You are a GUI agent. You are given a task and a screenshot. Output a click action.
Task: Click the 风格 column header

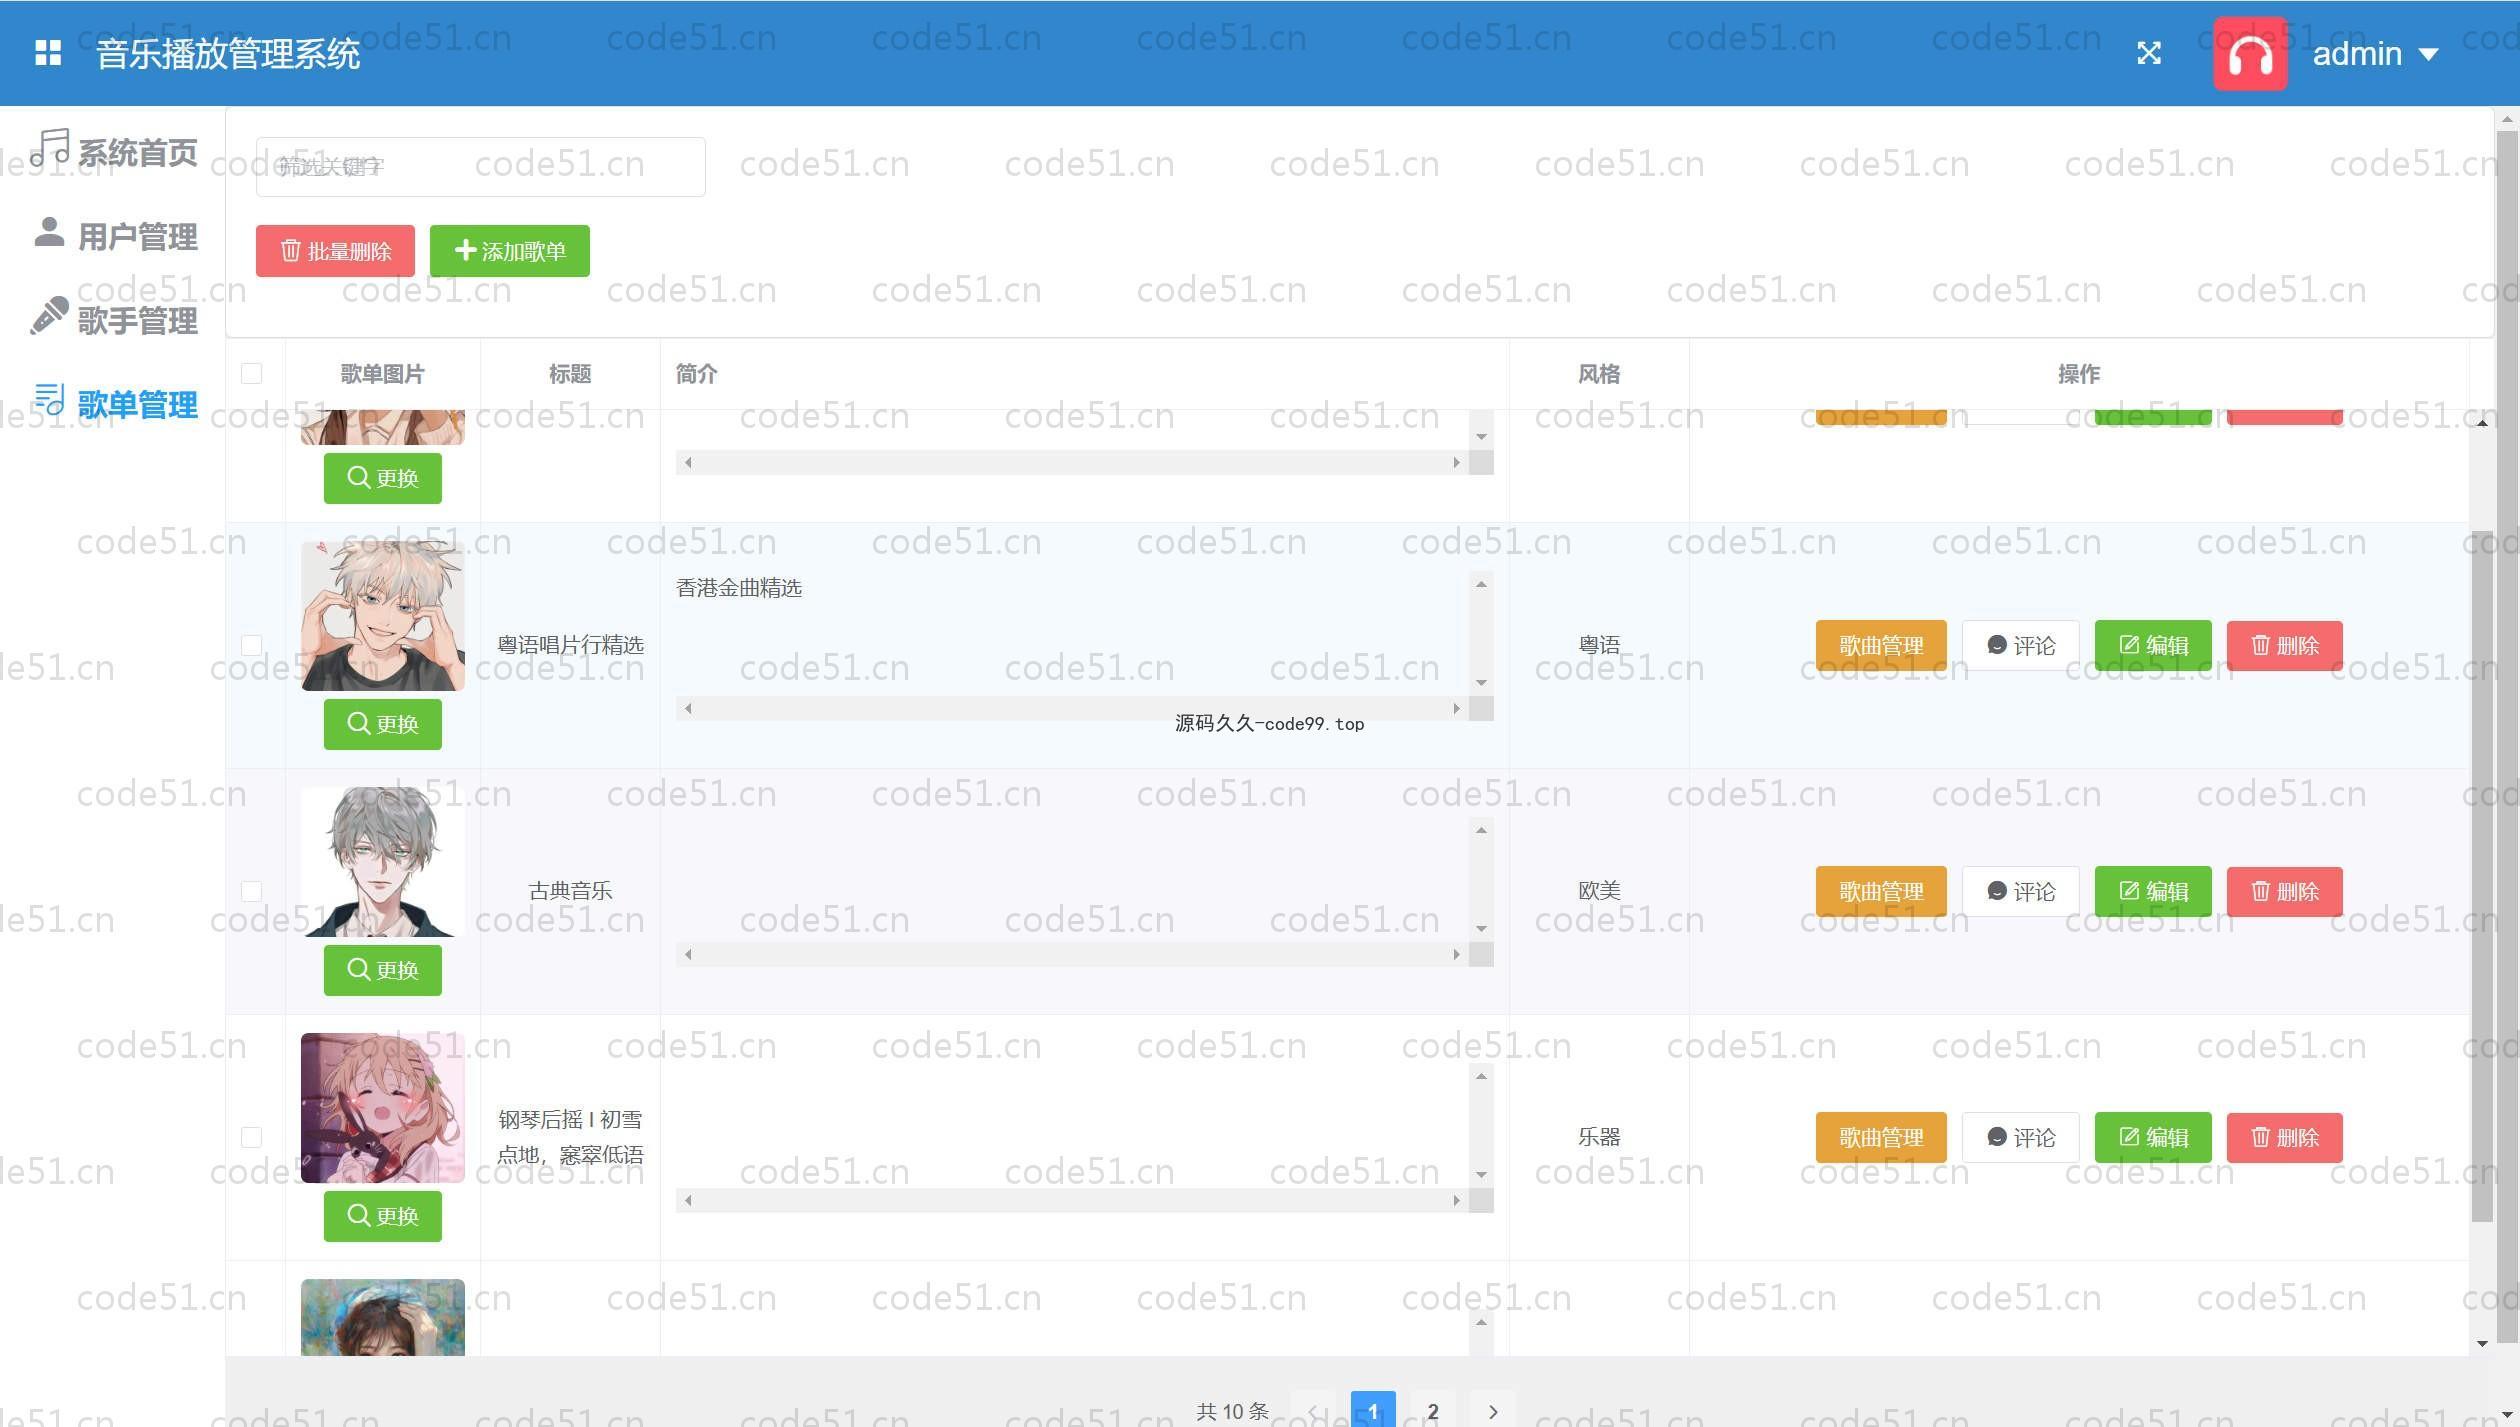tap(1599, 374)
